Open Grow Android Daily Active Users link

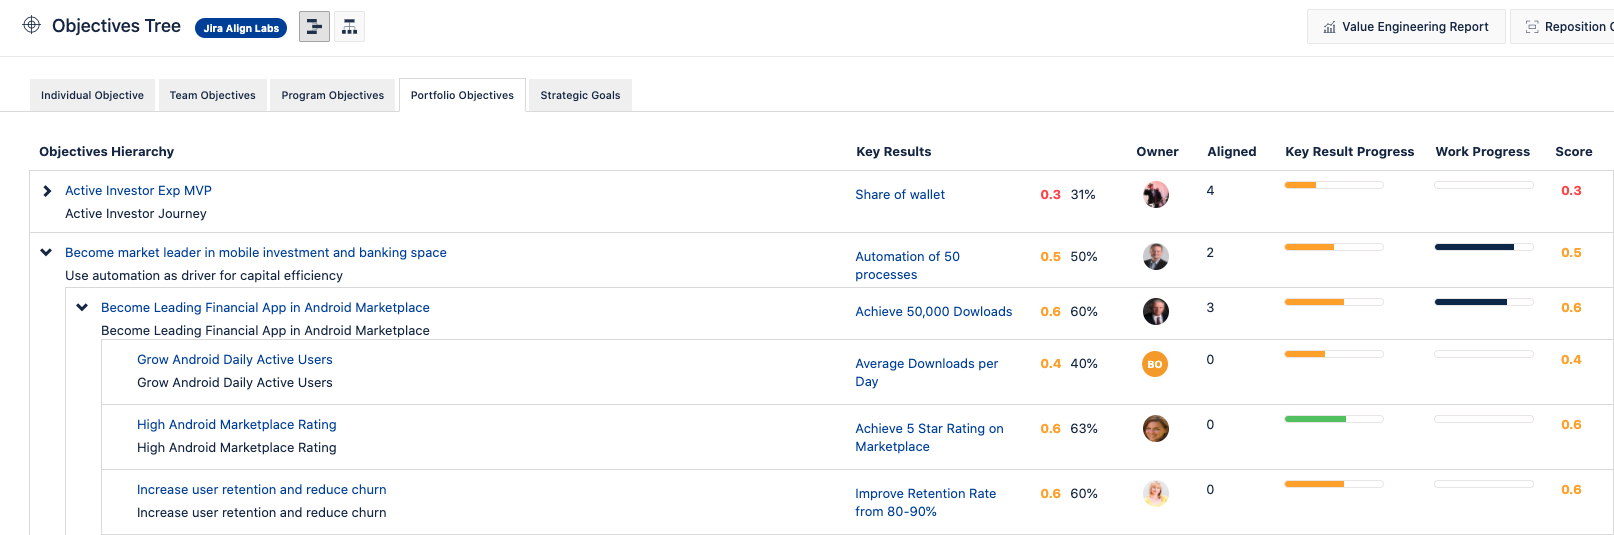(234, 359)
